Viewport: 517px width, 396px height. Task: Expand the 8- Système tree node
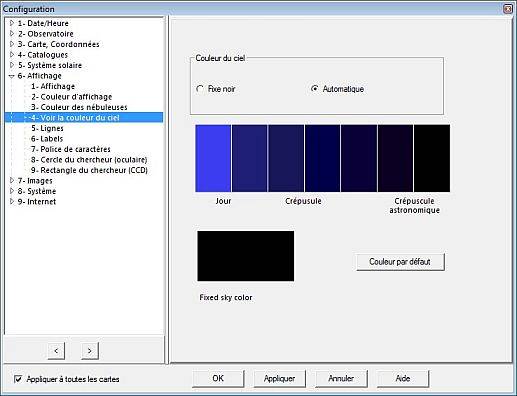(12, 191)
